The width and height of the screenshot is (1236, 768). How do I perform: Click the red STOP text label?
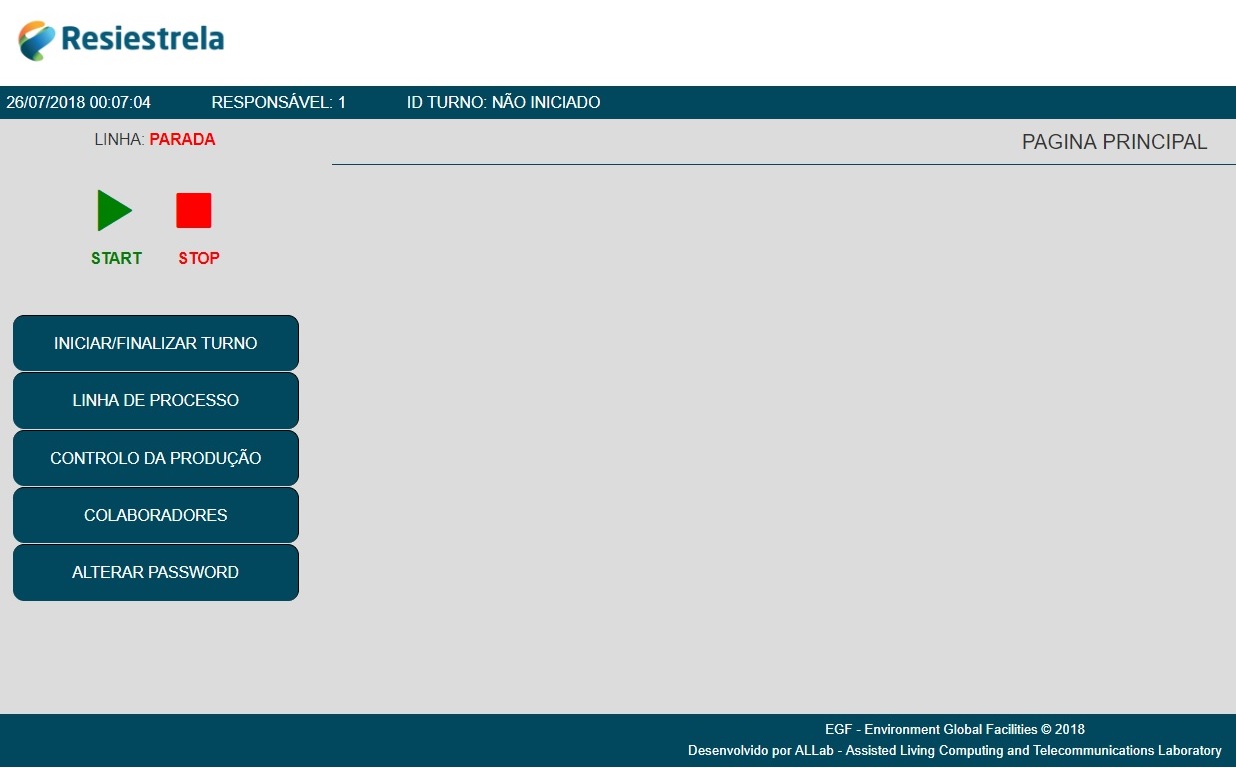199,258
